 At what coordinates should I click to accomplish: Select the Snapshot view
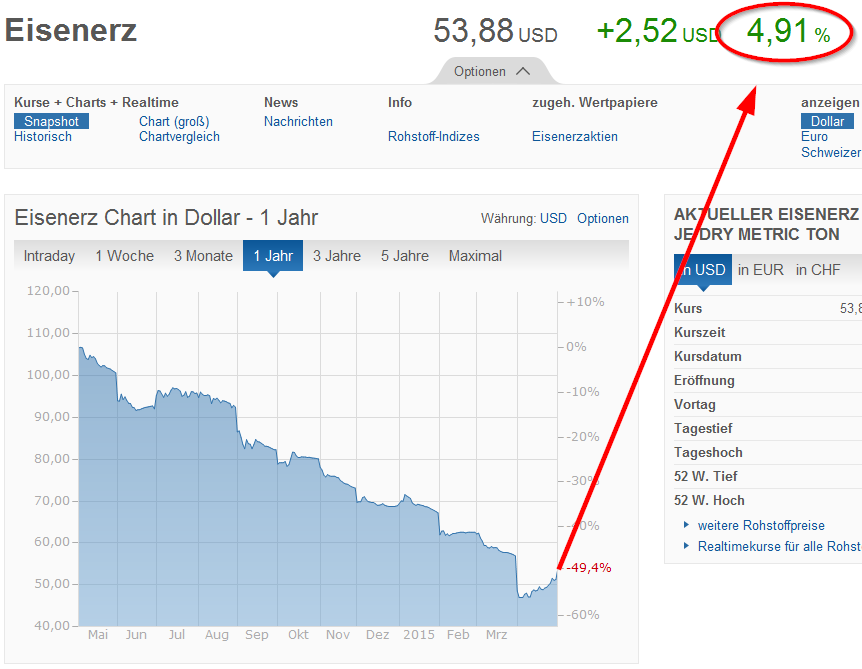(51, 121)
